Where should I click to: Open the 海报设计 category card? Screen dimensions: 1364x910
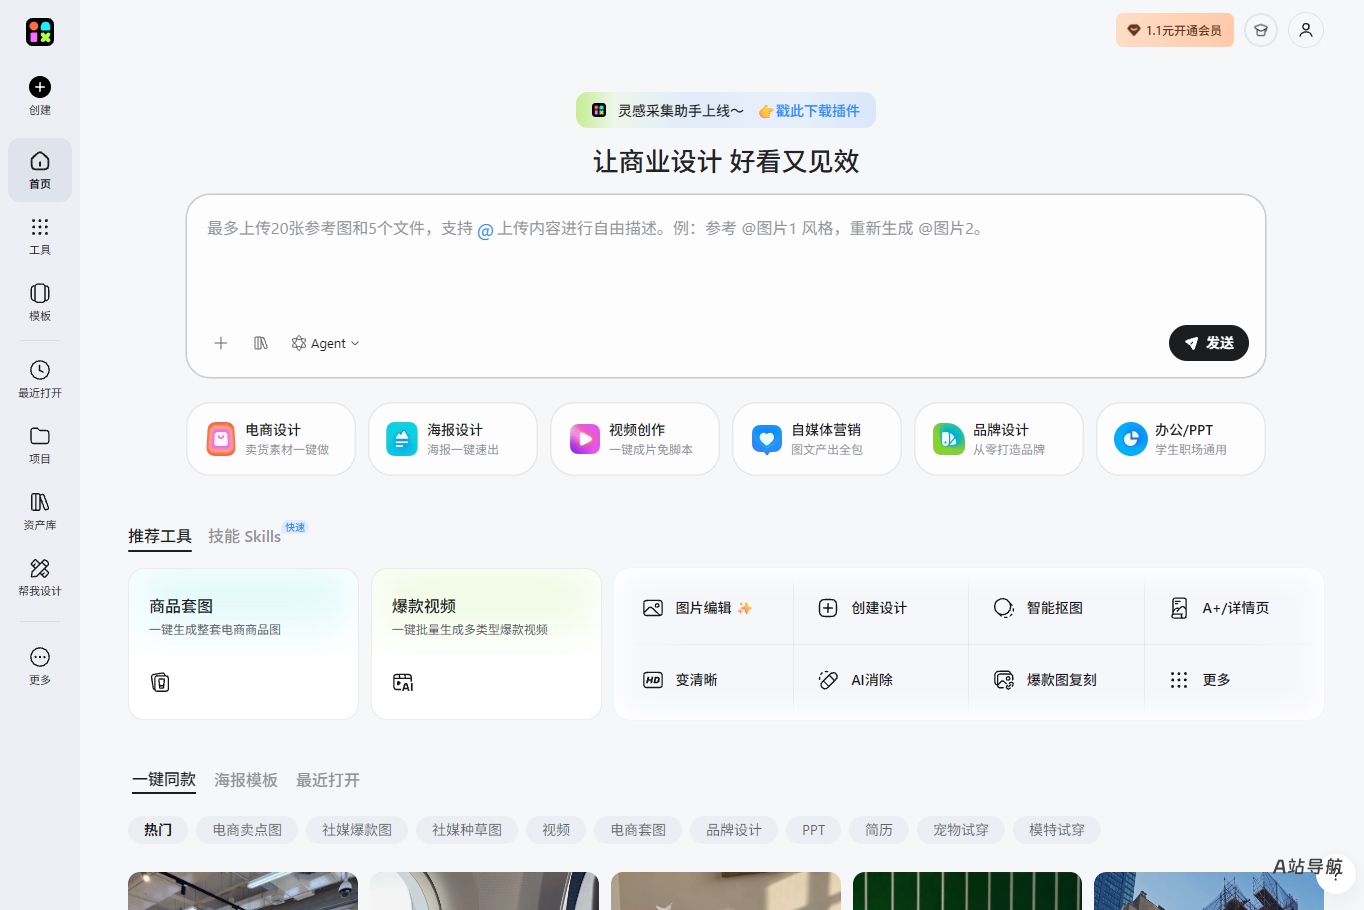click(x=453, y=439)
